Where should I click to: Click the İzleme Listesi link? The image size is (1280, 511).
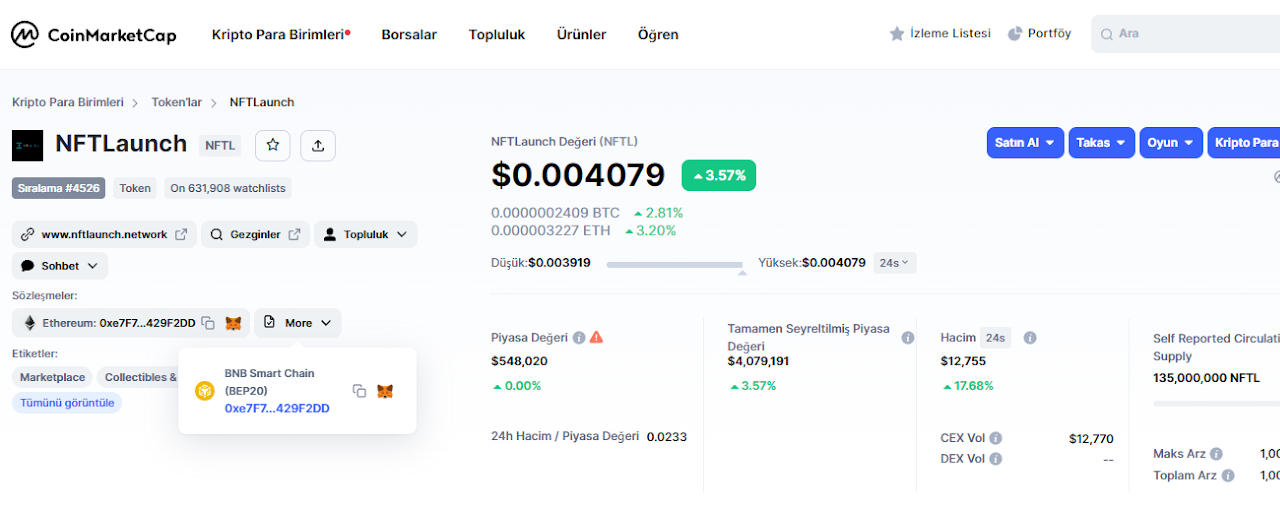[950, 34]
